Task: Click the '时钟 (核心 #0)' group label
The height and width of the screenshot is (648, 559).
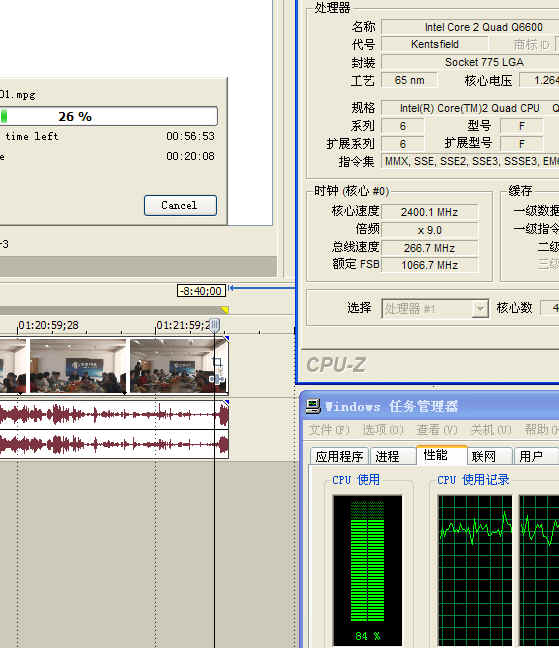Action: [351, 191]
